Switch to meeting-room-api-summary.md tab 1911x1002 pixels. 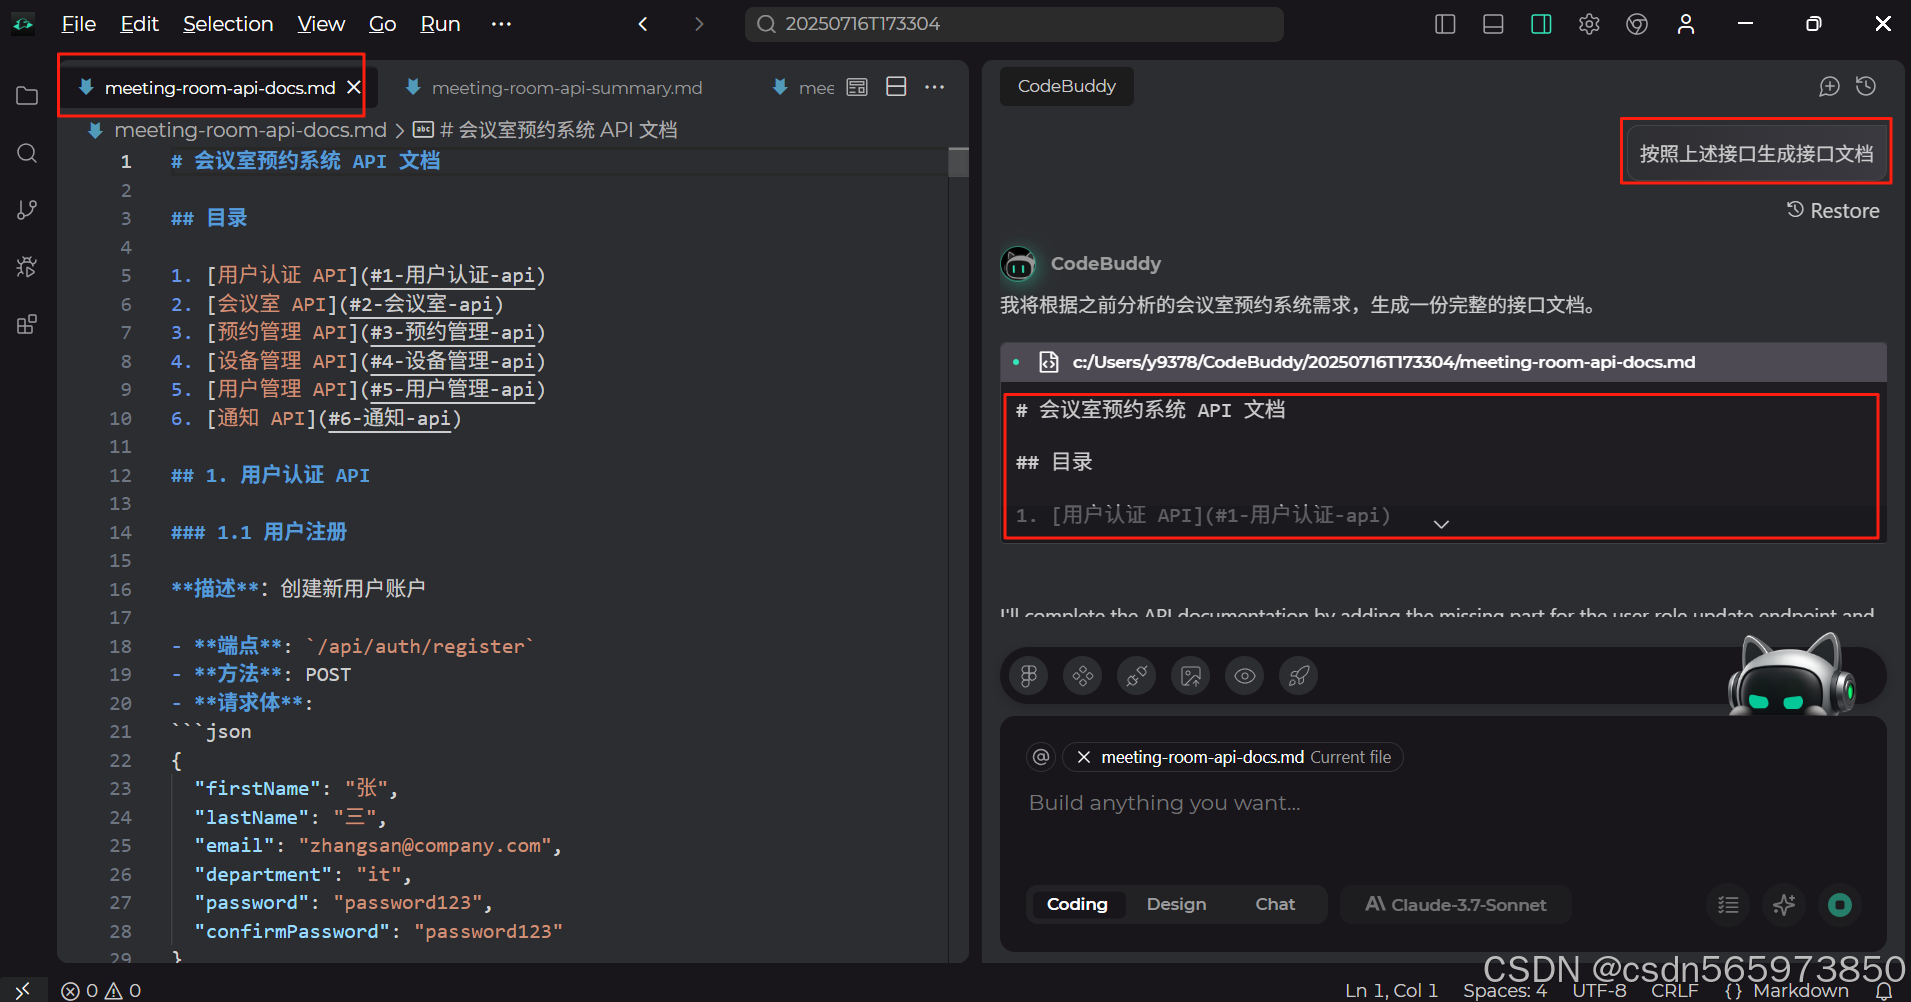[566, 88]
